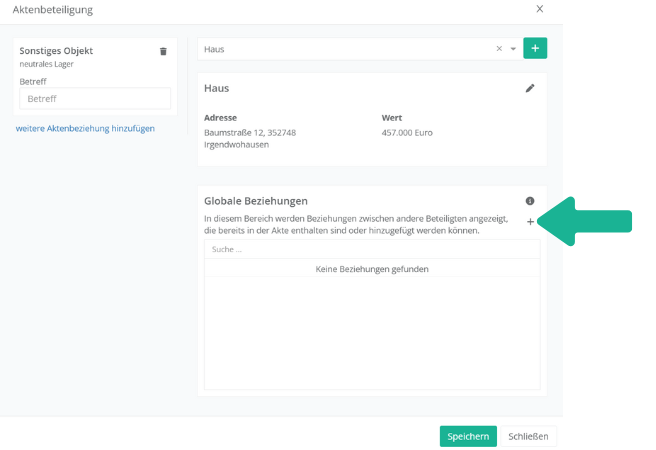656x450 pixels.
Task: Click the Haus card heading
Action: coord(217,88)
